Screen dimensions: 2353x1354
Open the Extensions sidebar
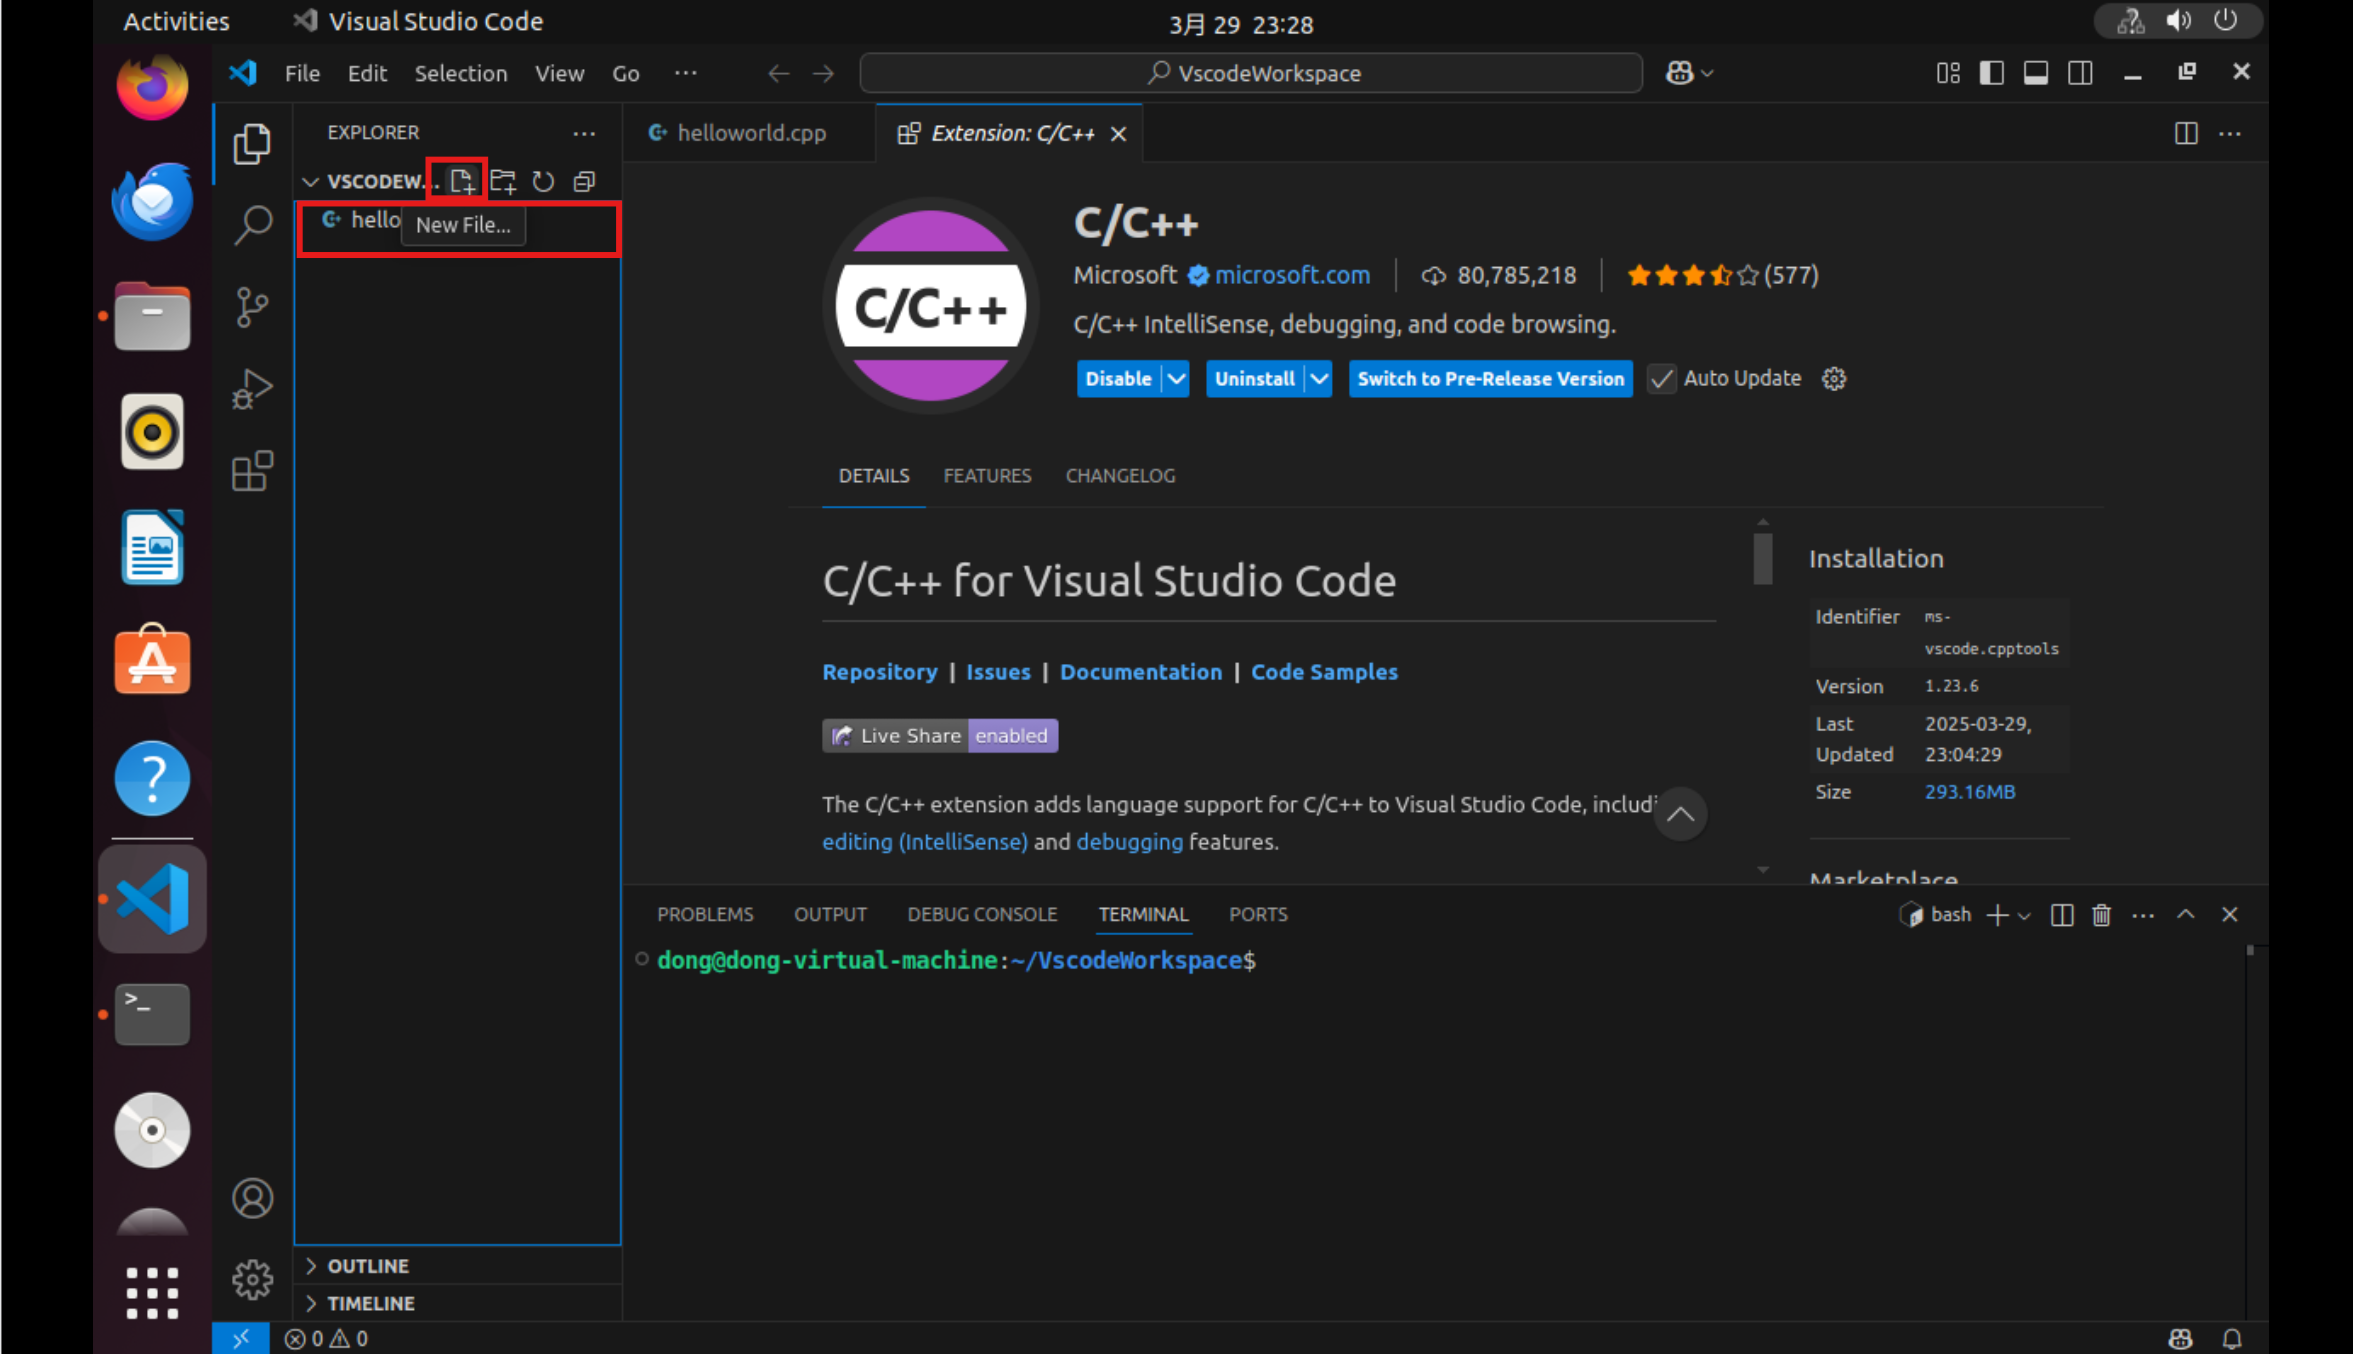pos(252,470)
